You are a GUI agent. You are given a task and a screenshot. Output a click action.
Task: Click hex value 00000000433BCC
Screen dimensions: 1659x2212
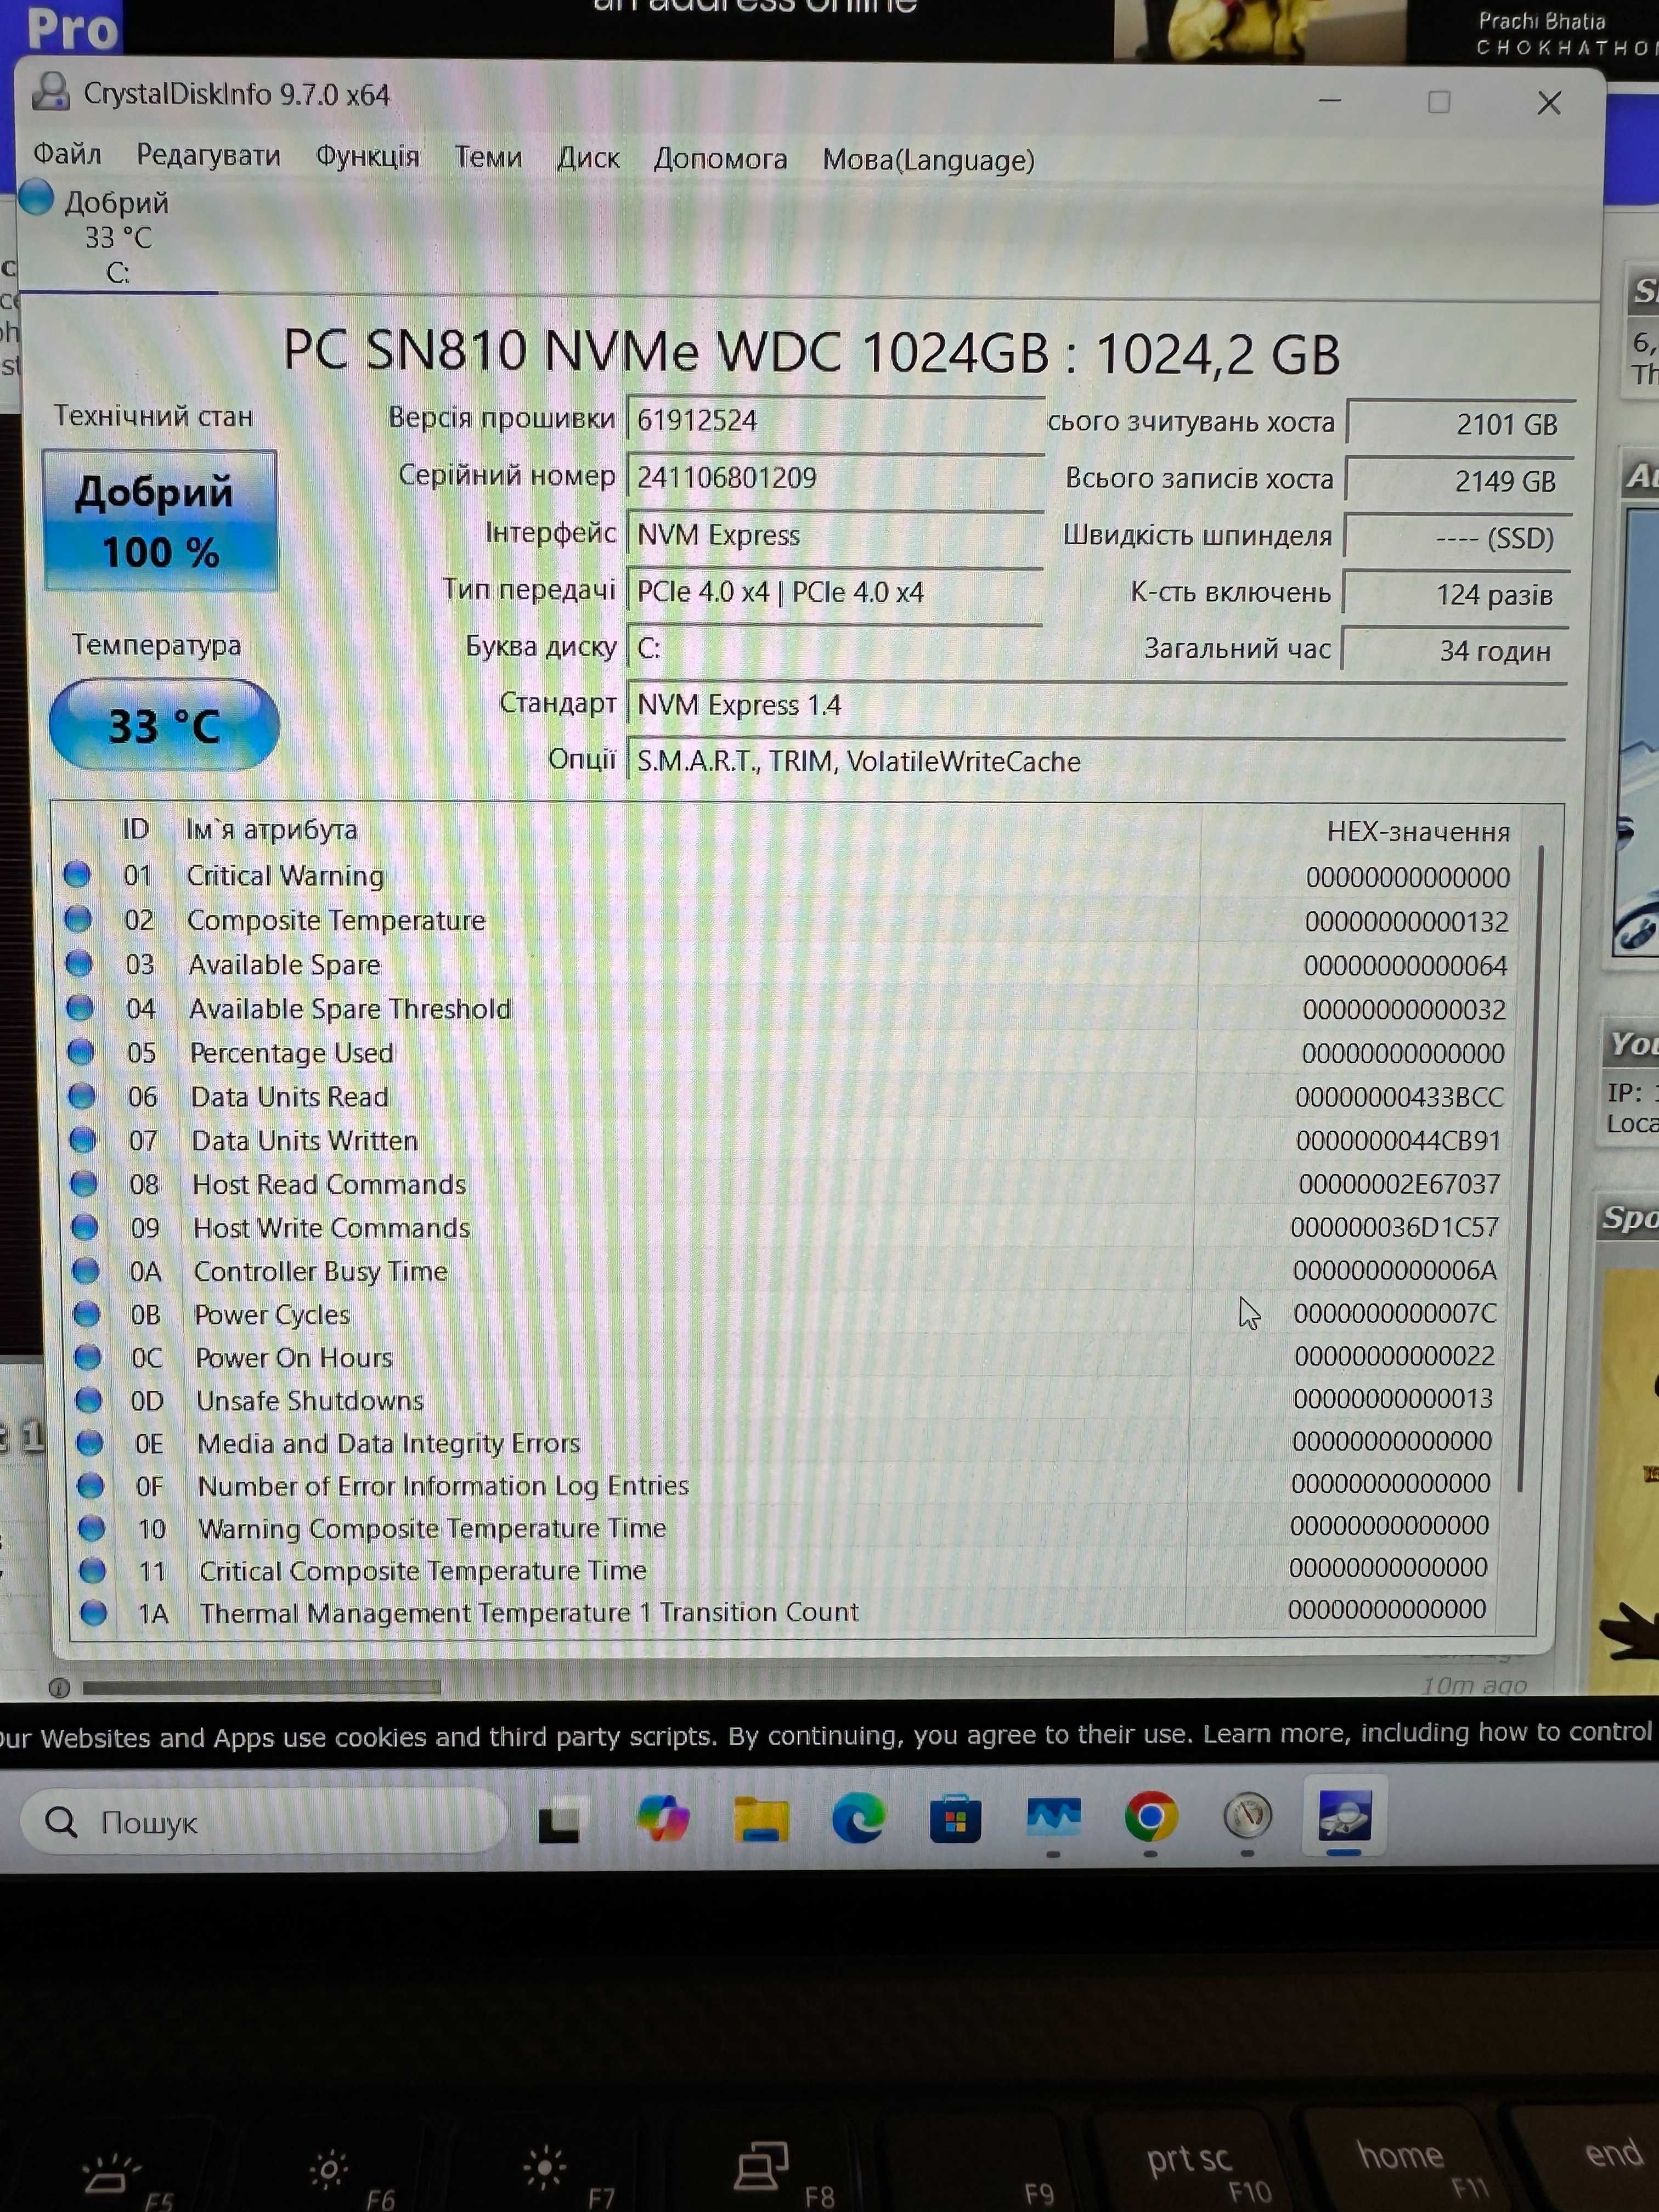point(1399,1097)
